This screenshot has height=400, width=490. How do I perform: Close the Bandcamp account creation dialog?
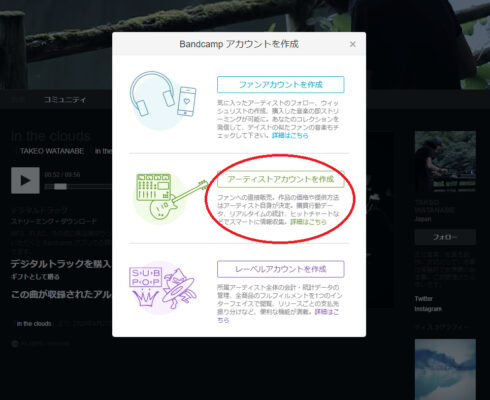[352, 44]
